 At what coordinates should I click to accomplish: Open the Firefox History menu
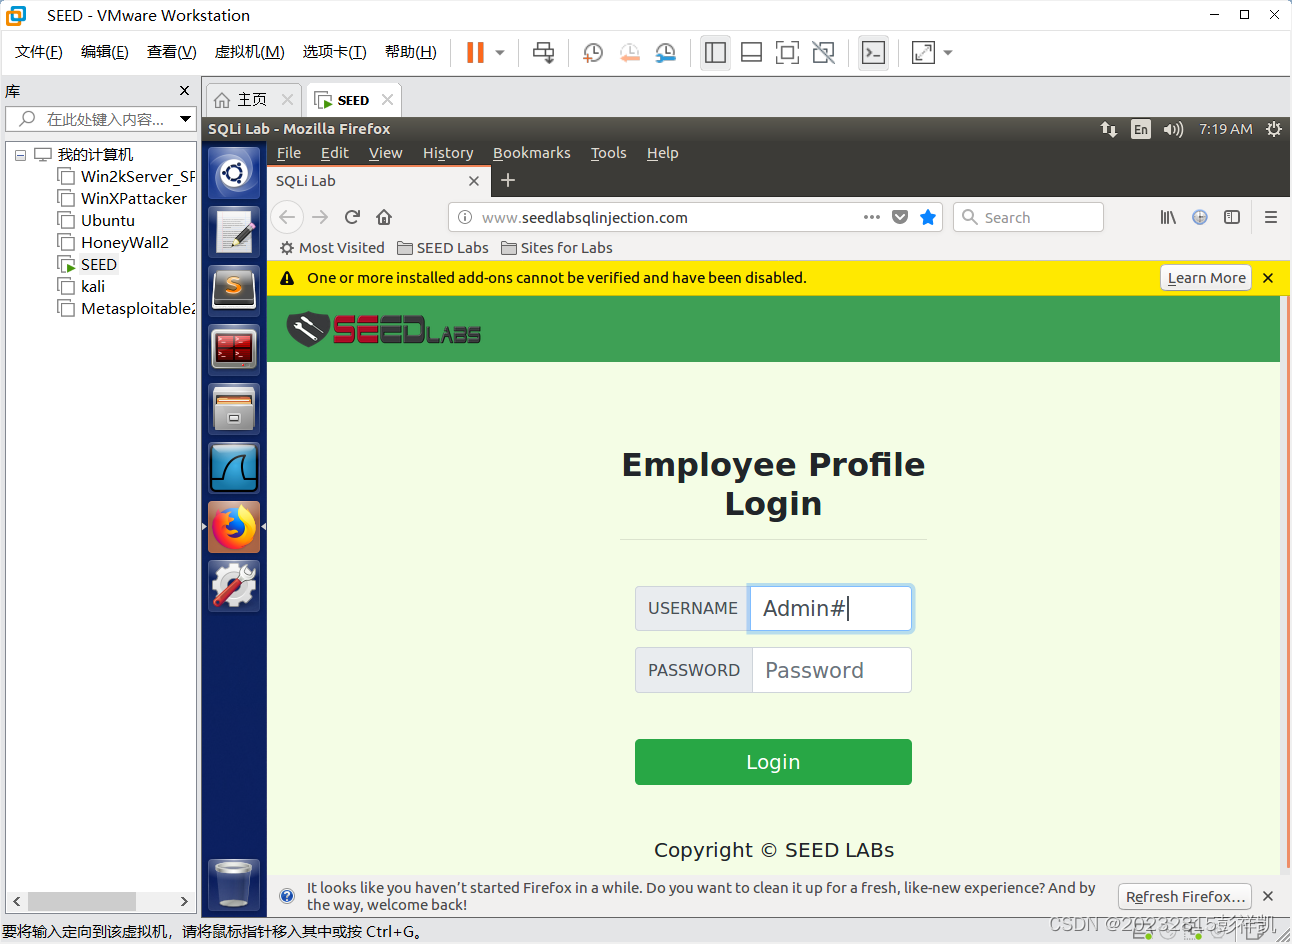448,153
